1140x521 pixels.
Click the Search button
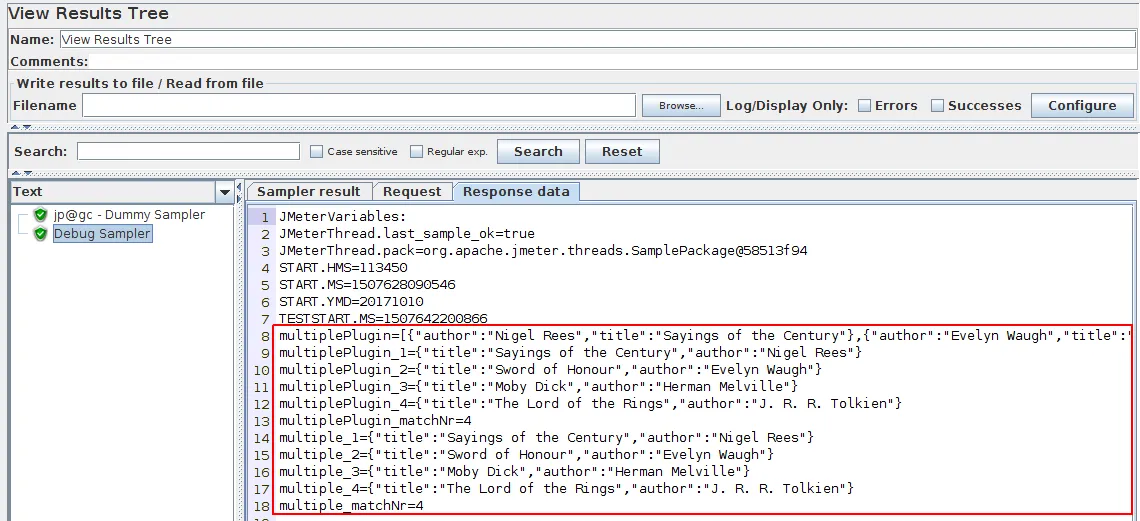click(x=538, y=151)
